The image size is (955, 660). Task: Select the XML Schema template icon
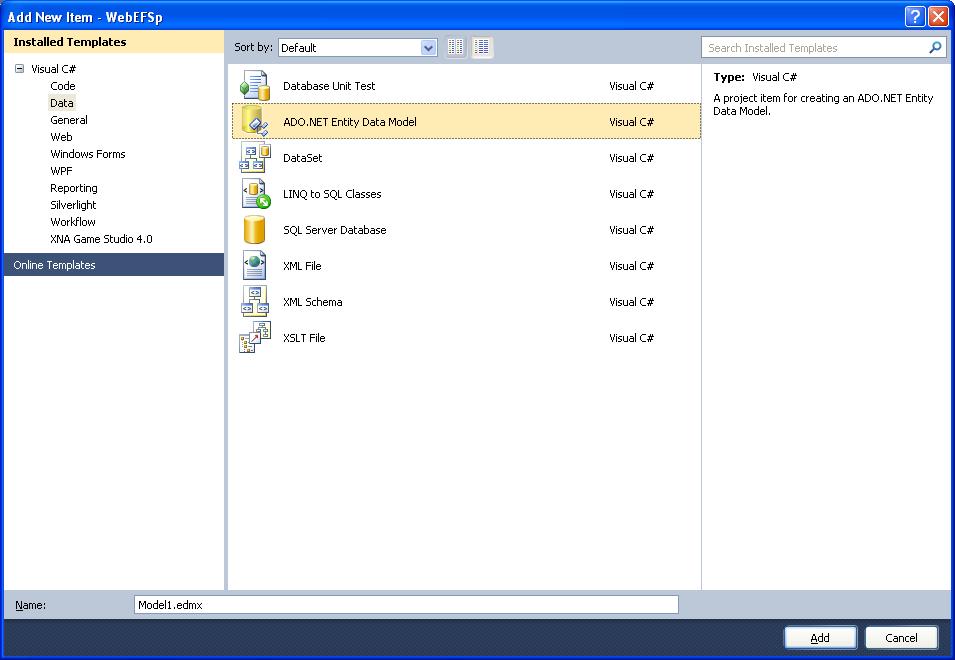pyautogui.click(x=255, y=302)
